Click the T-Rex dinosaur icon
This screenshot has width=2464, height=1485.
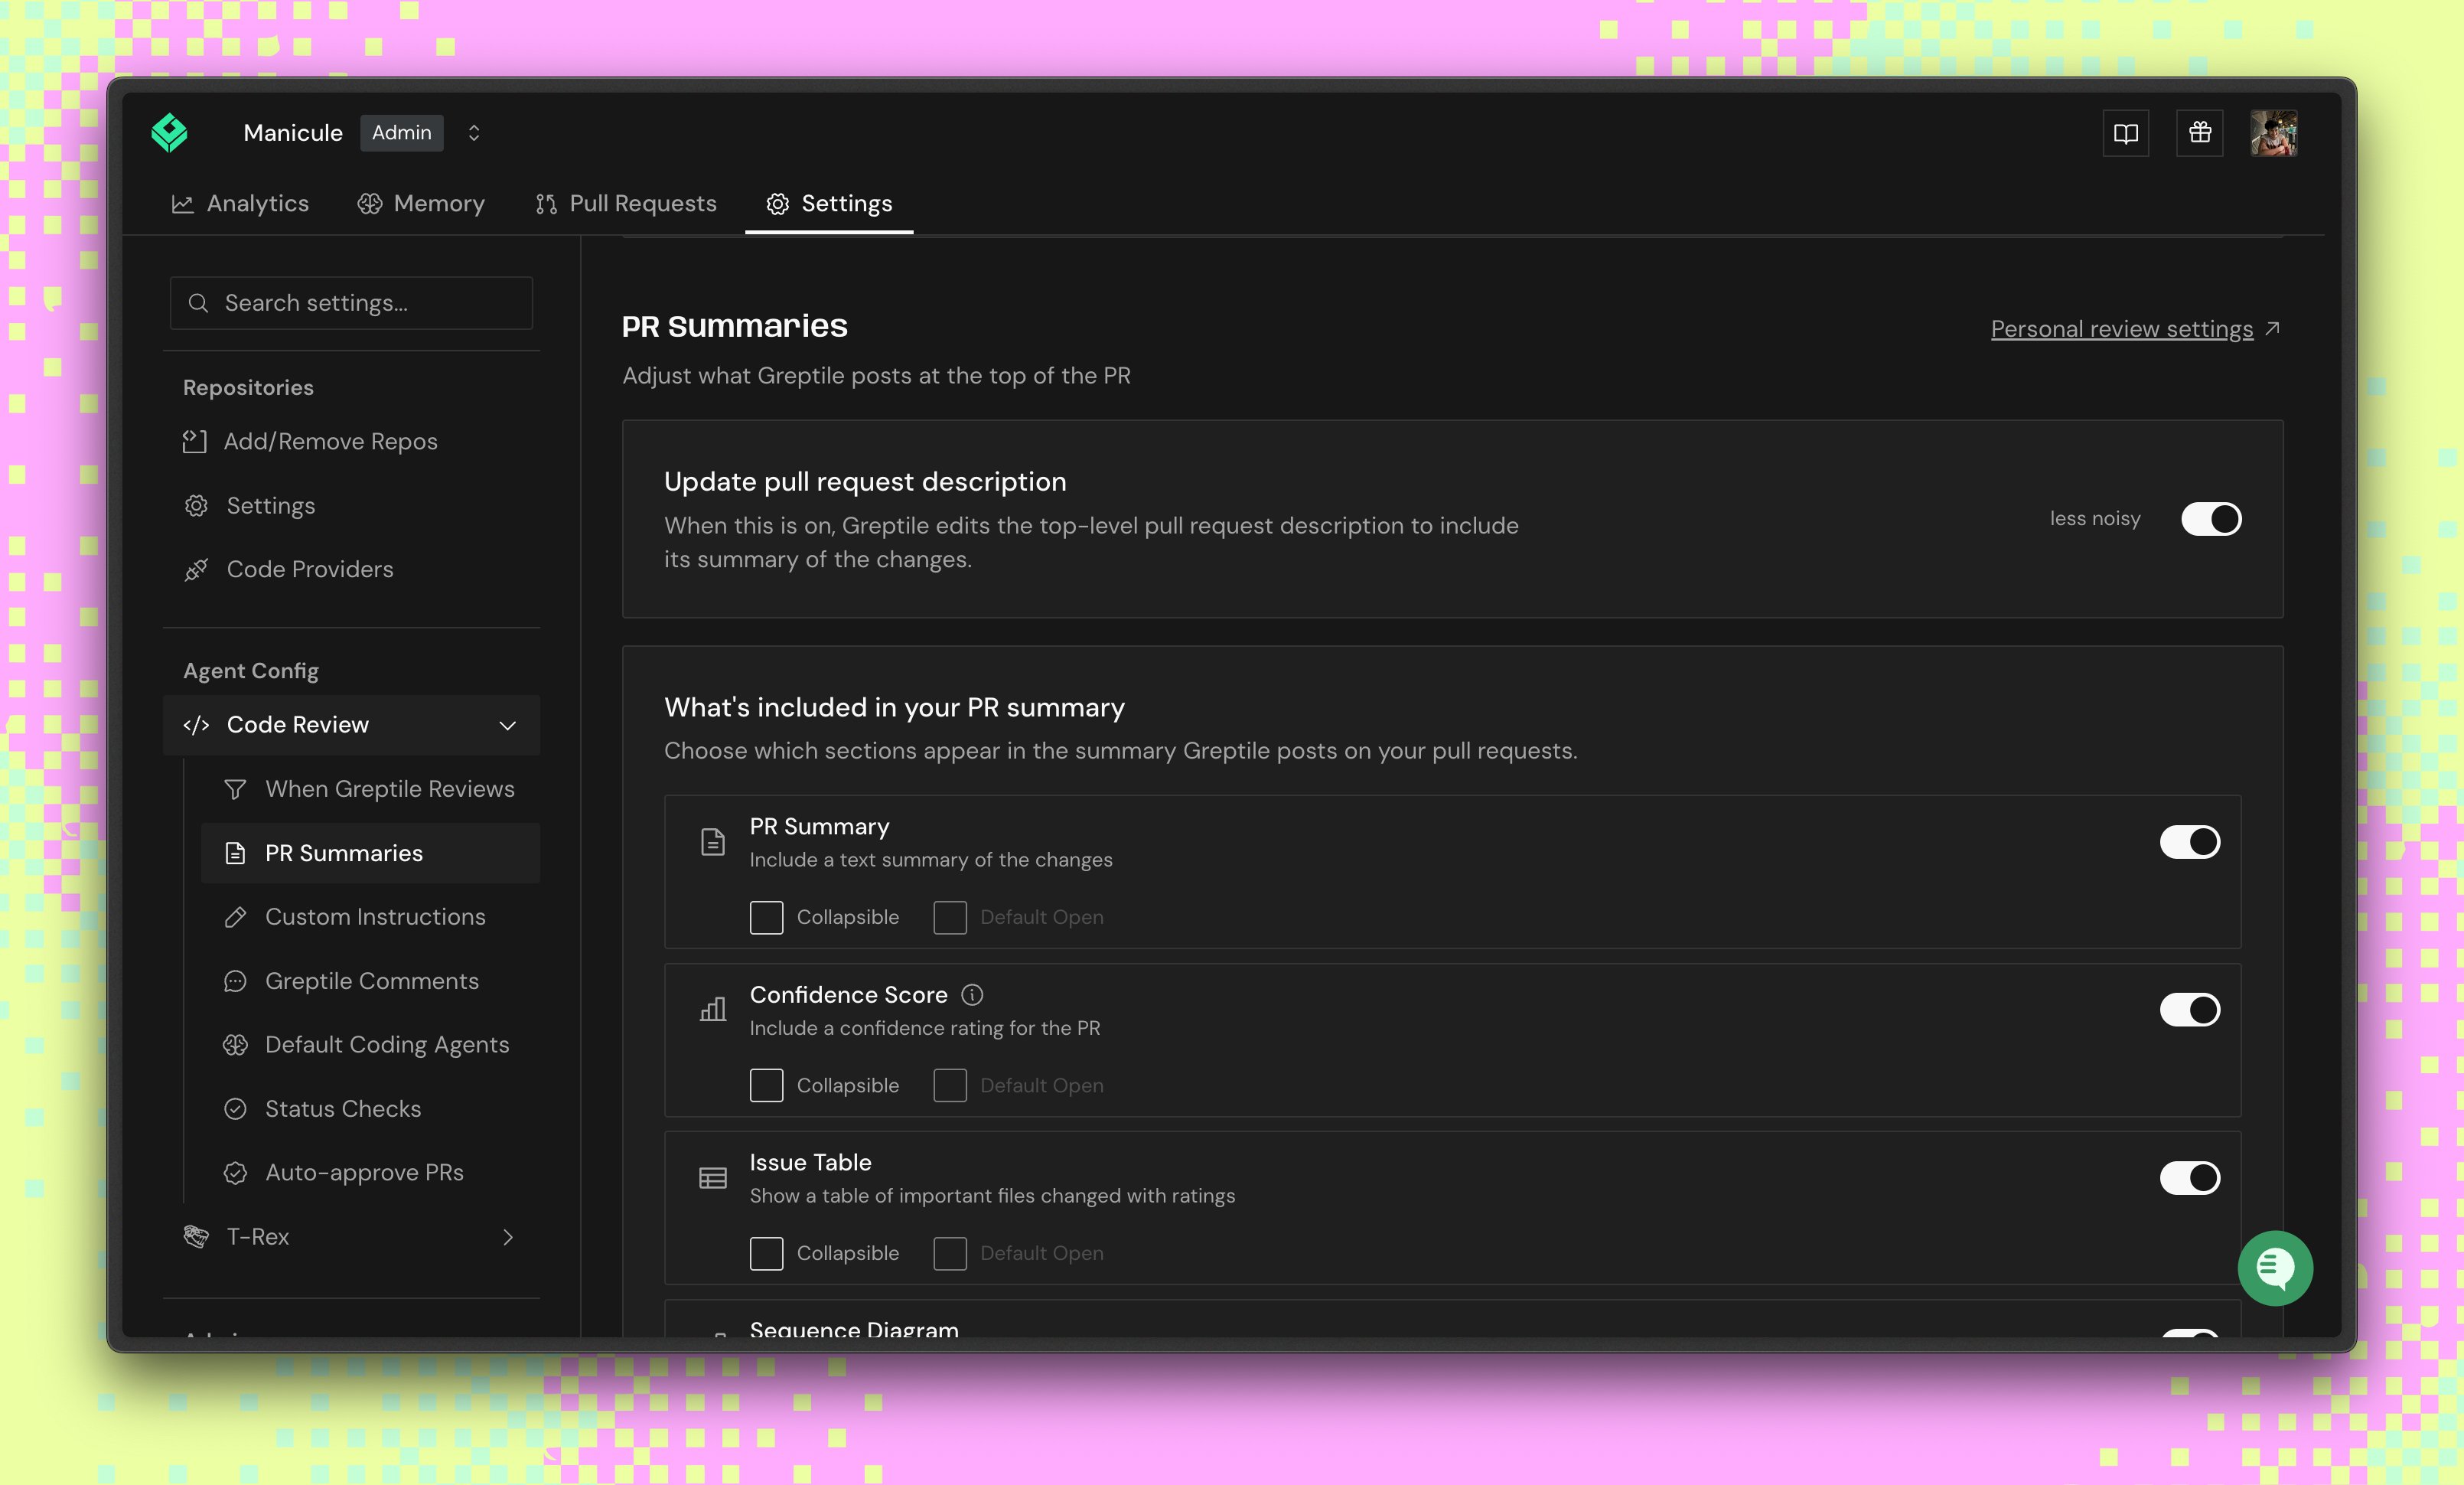196,1237
